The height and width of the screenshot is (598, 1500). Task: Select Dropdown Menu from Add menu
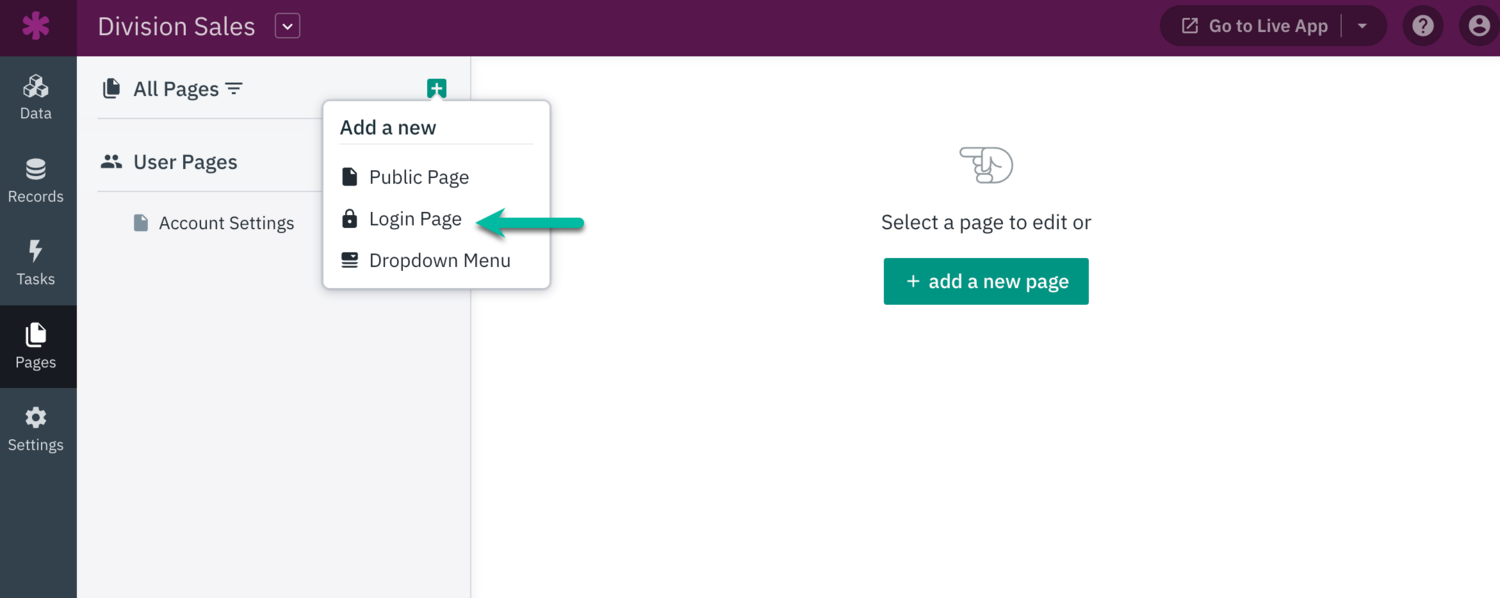coord(439,260)
